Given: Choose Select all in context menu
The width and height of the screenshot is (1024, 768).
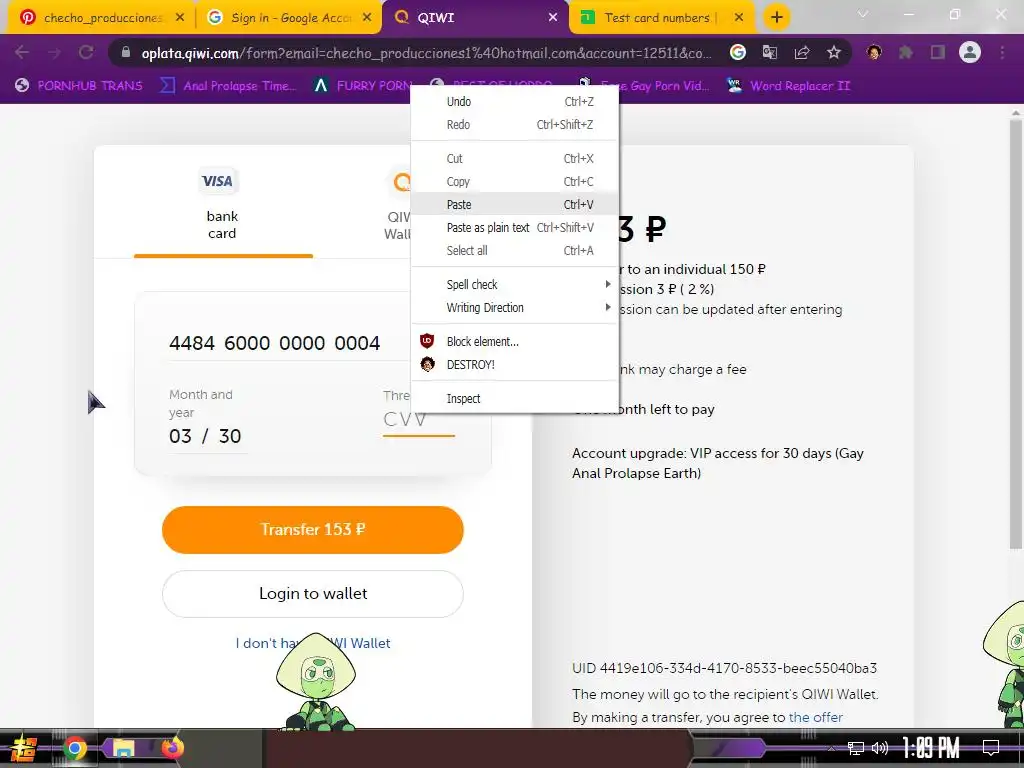Looking at the screenshot, I should [515, 250].
